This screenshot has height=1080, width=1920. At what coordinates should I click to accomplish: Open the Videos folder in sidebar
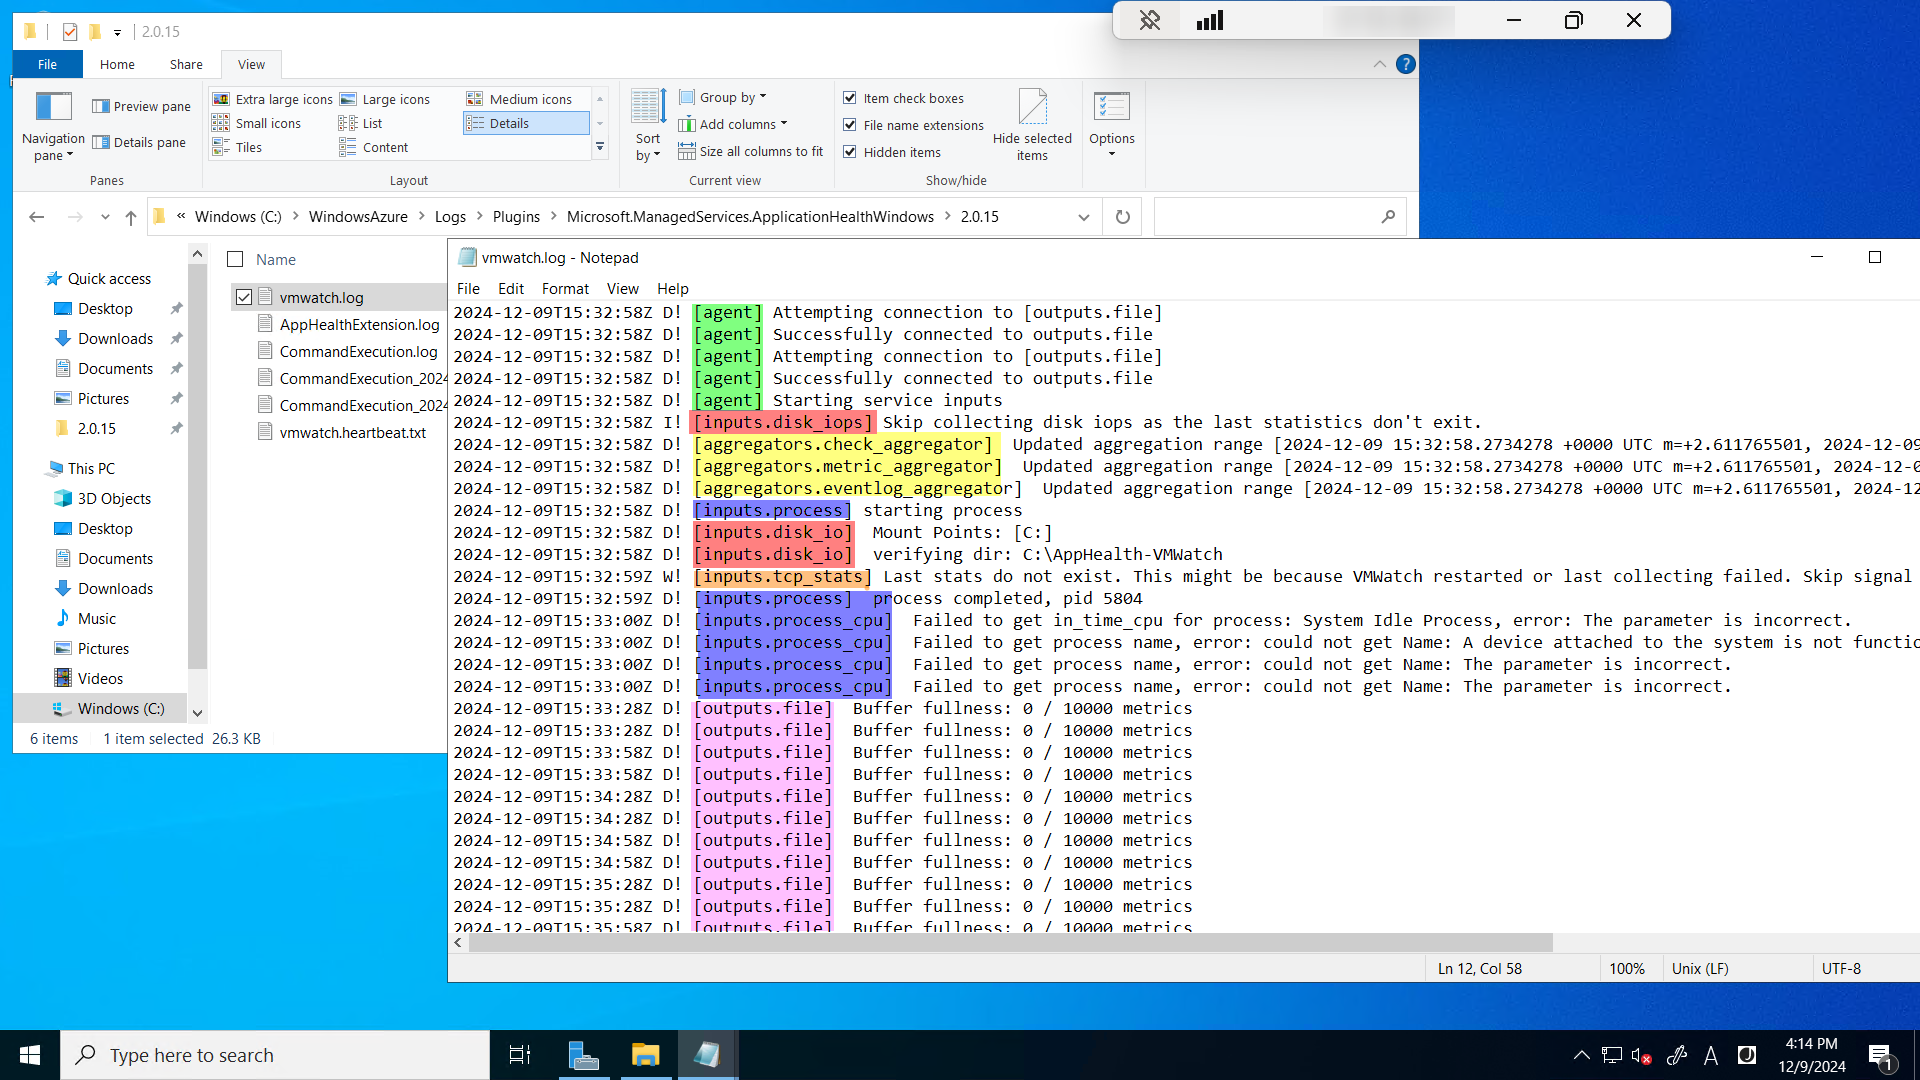(x=100, y=678)
